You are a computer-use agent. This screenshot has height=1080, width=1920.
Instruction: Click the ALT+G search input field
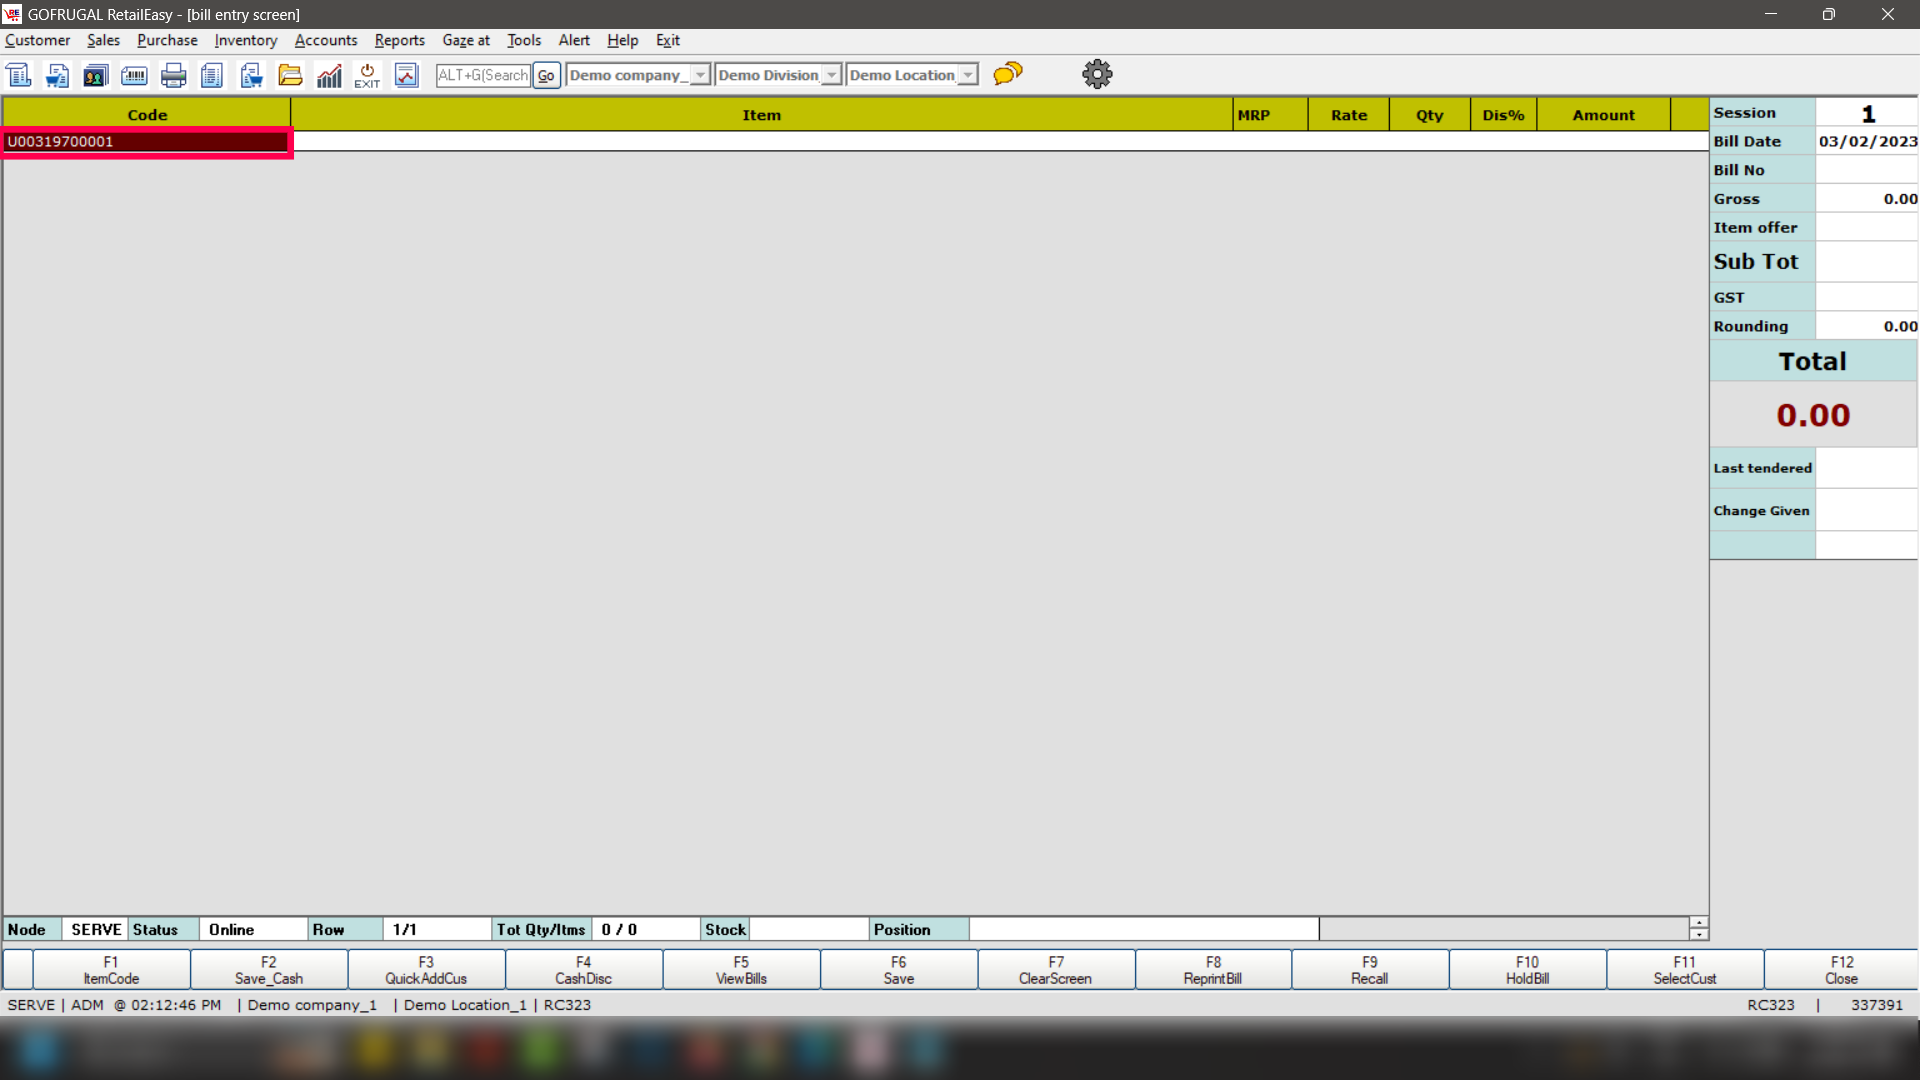483,75
